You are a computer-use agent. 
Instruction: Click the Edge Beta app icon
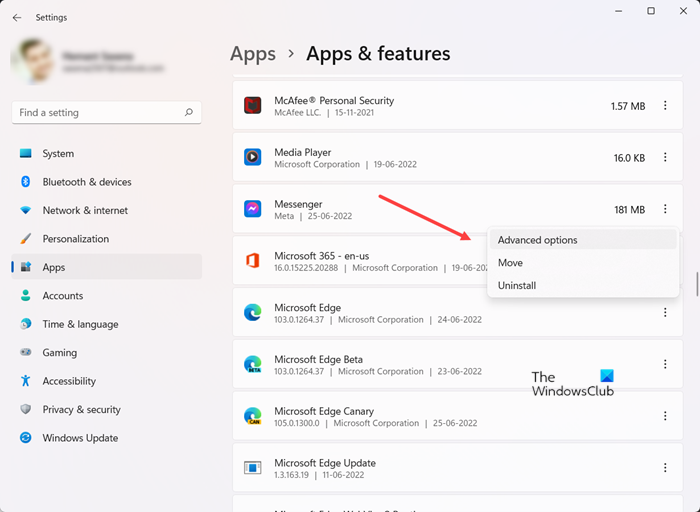pyautogui.click(x=253, y=364)
